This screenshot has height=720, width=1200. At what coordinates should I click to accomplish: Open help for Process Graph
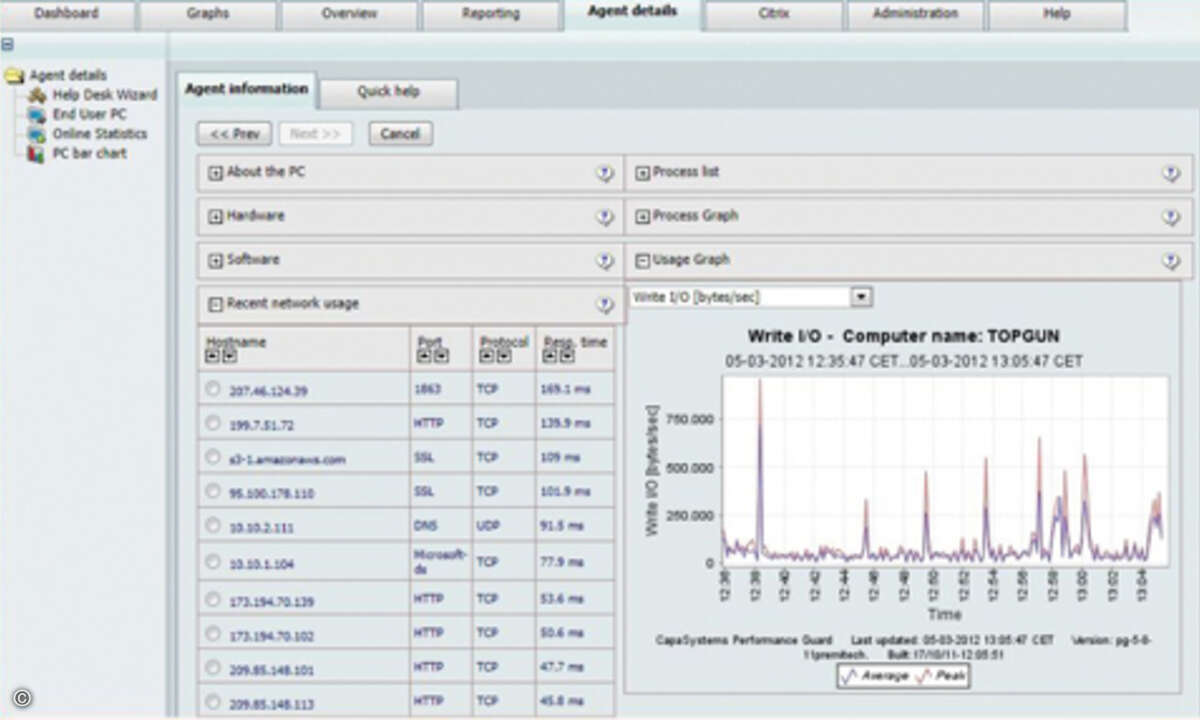tap(1171, 217)
